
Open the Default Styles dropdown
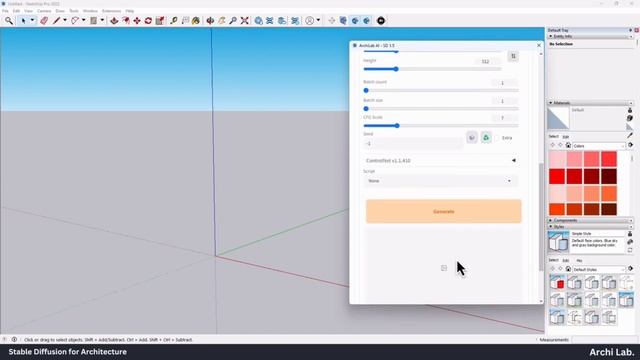(599, 269)
